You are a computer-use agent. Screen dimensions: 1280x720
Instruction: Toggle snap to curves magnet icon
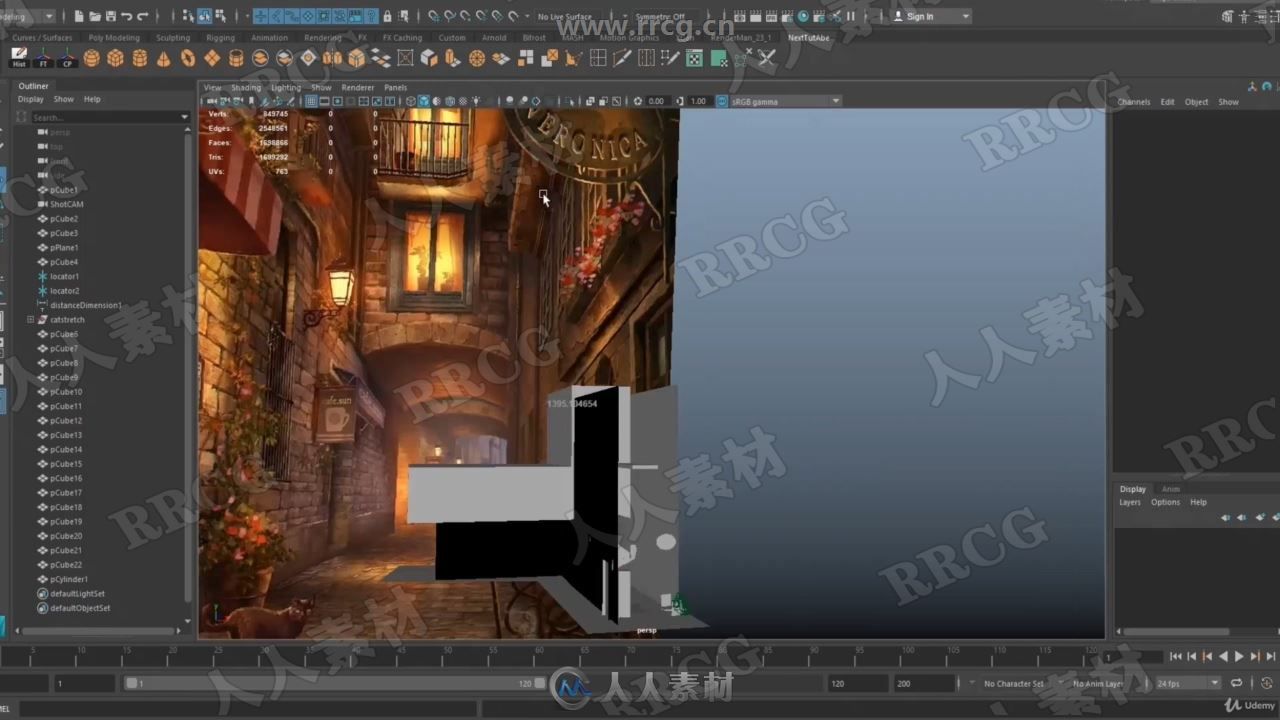(449, 16)
